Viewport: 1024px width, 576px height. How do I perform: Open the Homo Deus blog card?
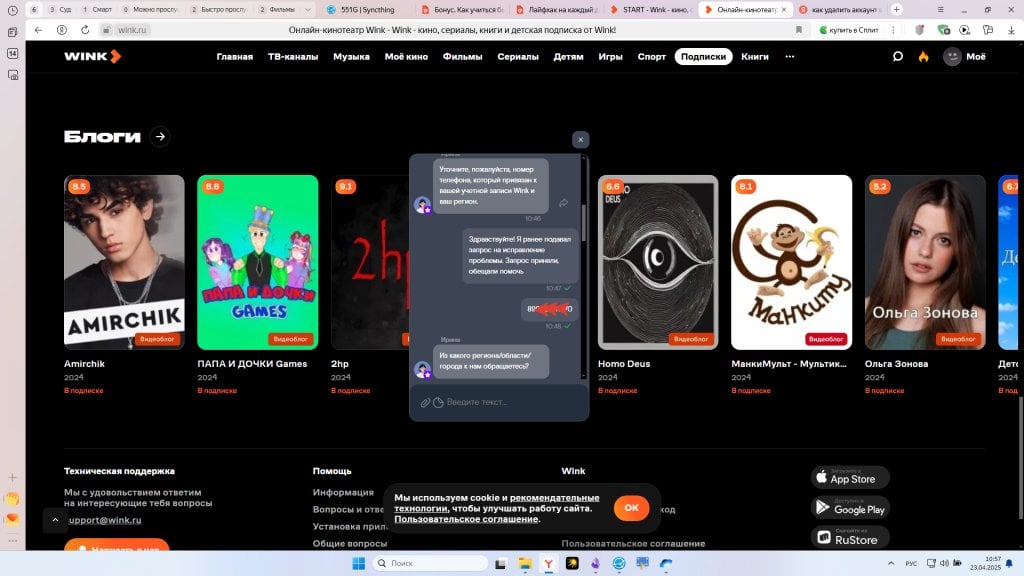[658, 262]
